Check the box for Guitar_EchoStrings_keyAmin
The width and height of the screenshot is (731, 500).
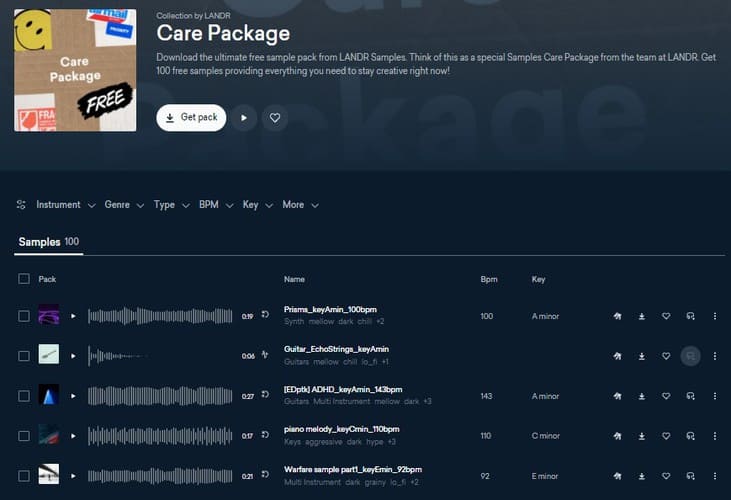coord(24,356)
